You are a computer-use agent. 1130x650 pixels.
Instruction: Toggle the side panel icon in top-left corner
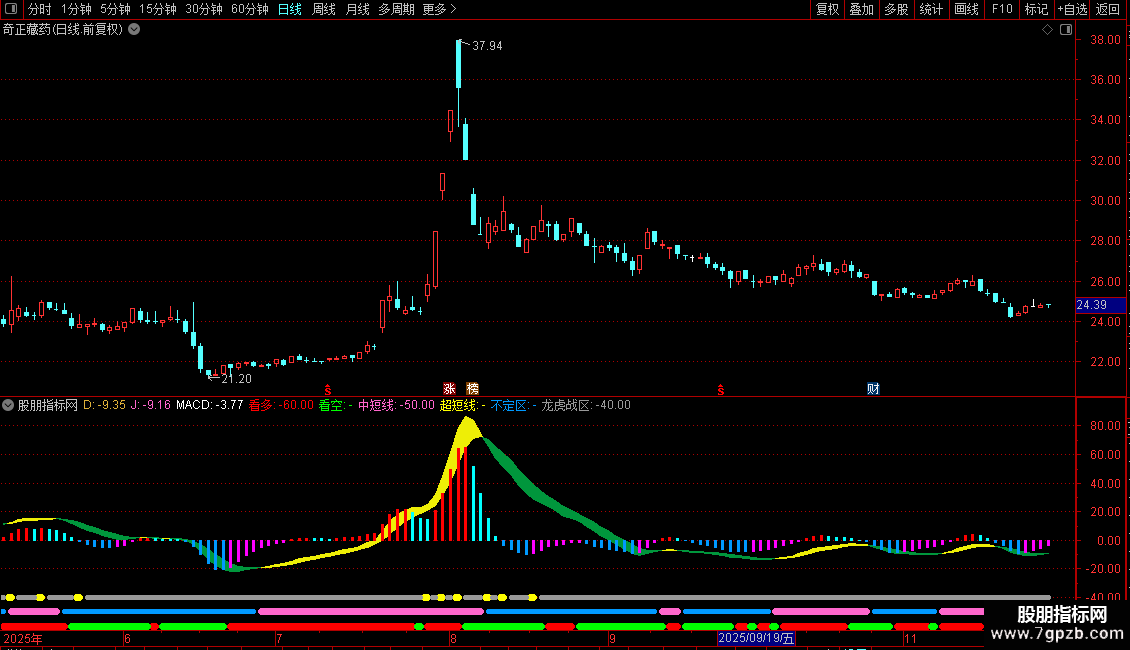11,9
